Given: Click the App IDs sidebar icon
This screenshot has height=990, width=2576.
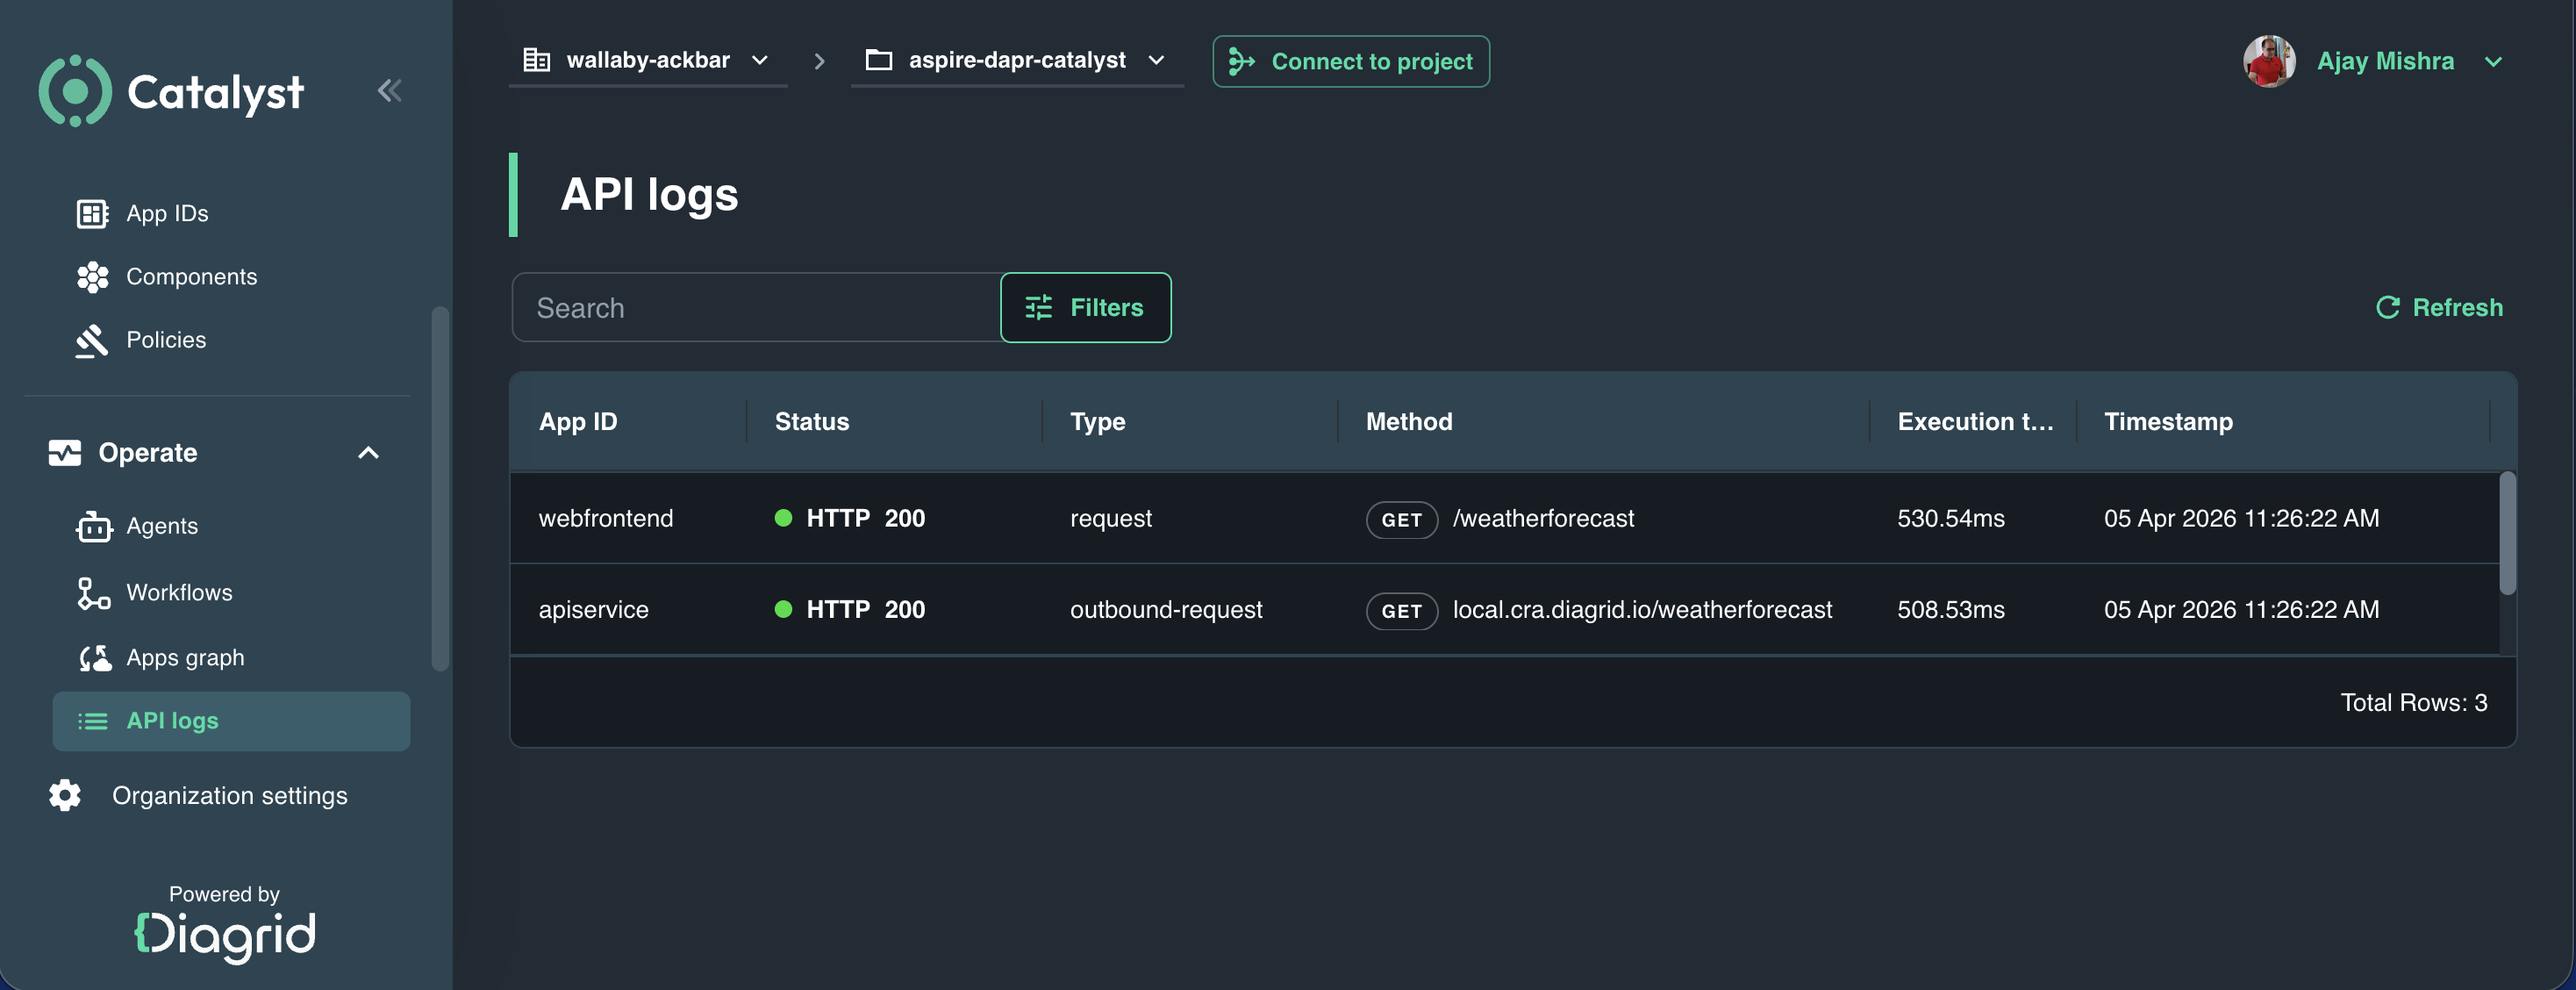Looking at the screenshot, I should pyautogui.click(x=92, y=214).
